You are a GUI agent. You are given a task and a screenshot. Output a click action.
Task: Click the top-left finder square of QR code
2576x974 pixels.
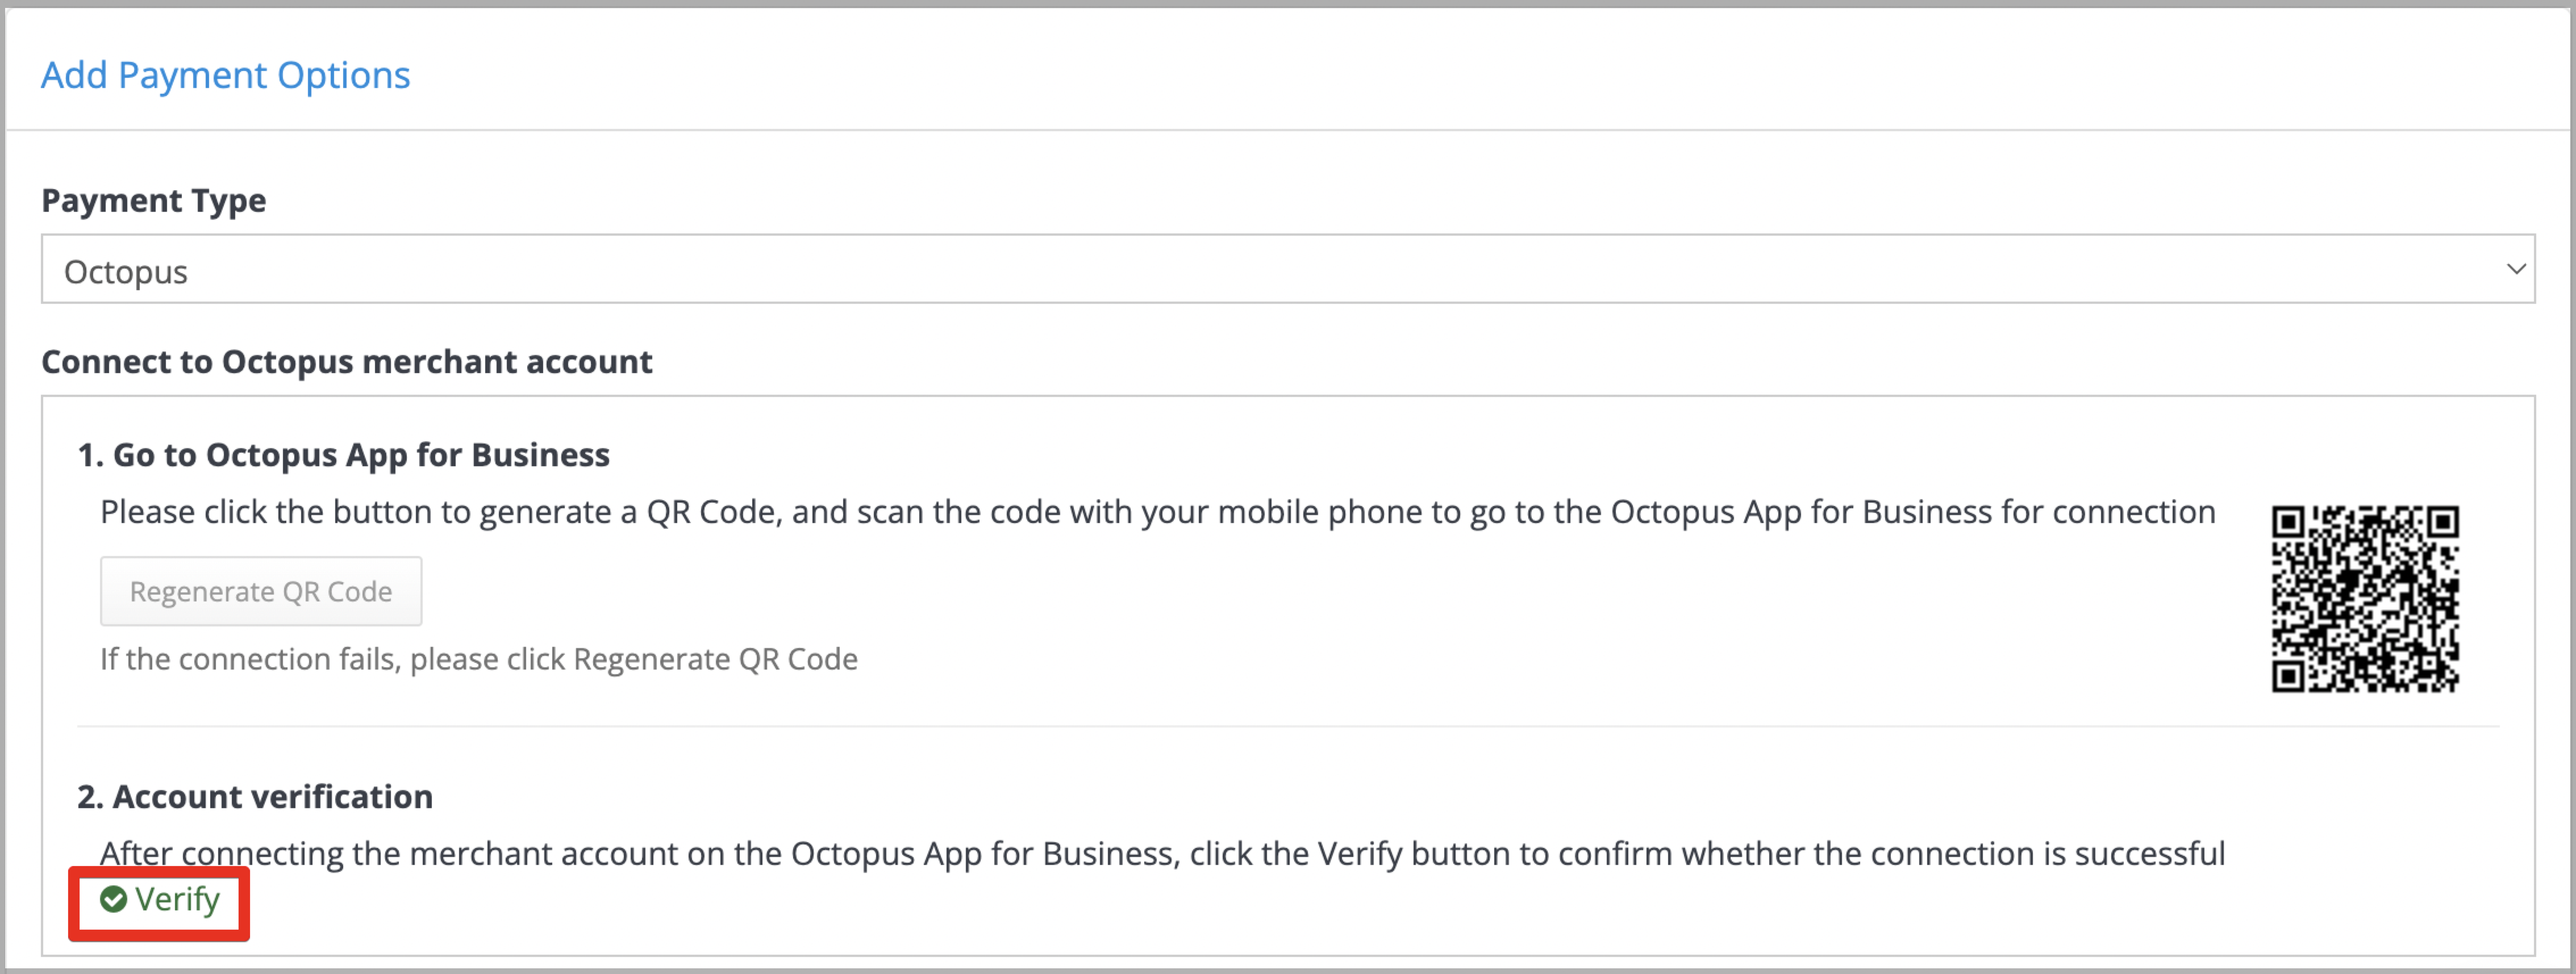point(2288,522)
